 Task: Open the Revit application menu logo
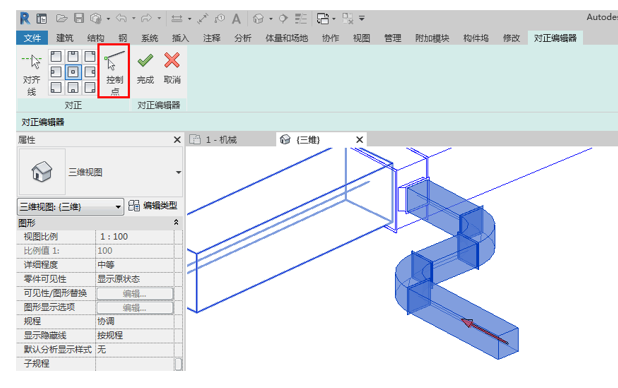25,18
